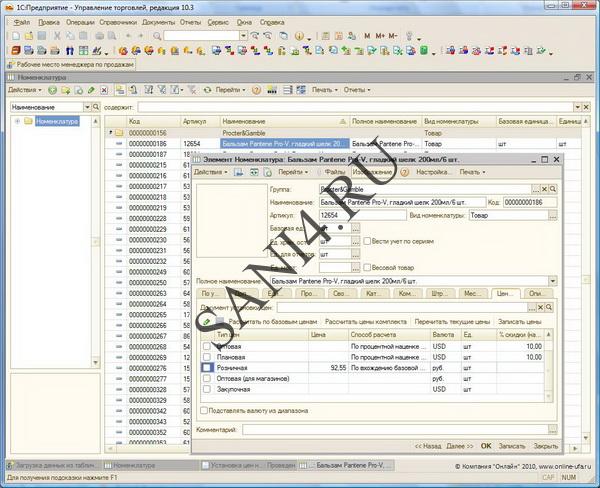
Task: Open Печать dropdown in Номенклатура toolbar
Action: (324, 90)
